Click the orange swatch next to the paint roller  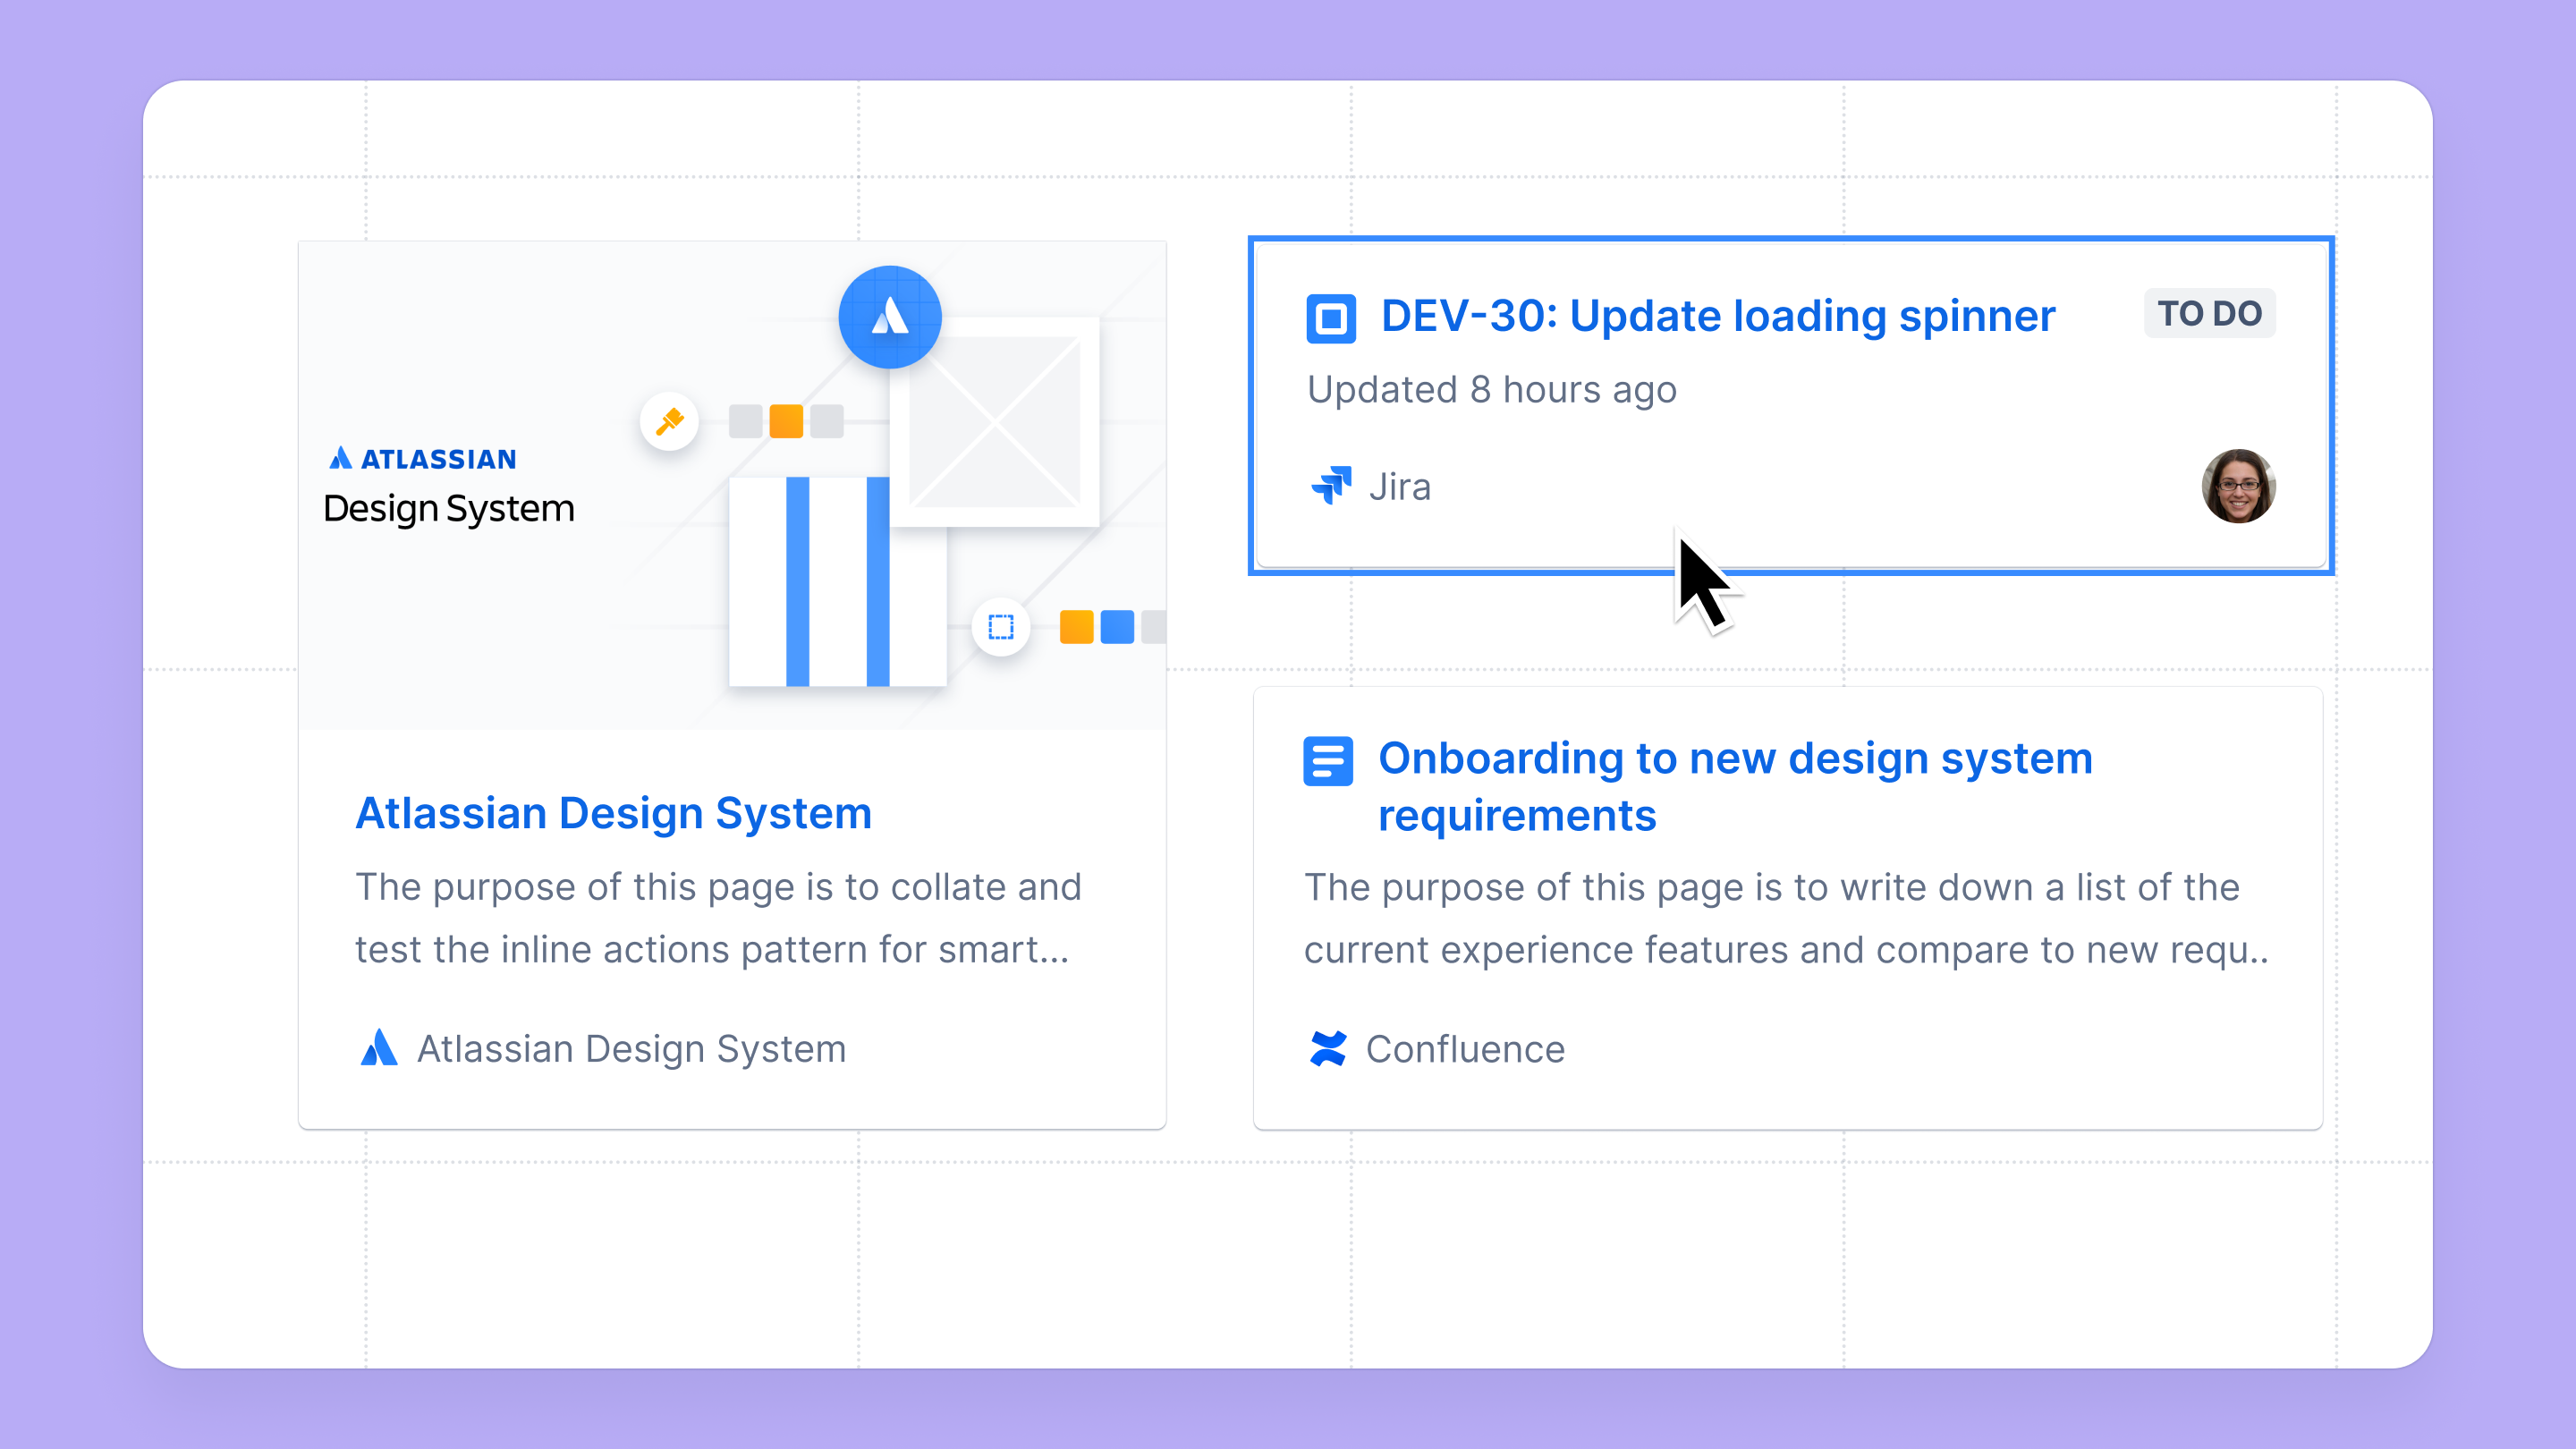786,421
